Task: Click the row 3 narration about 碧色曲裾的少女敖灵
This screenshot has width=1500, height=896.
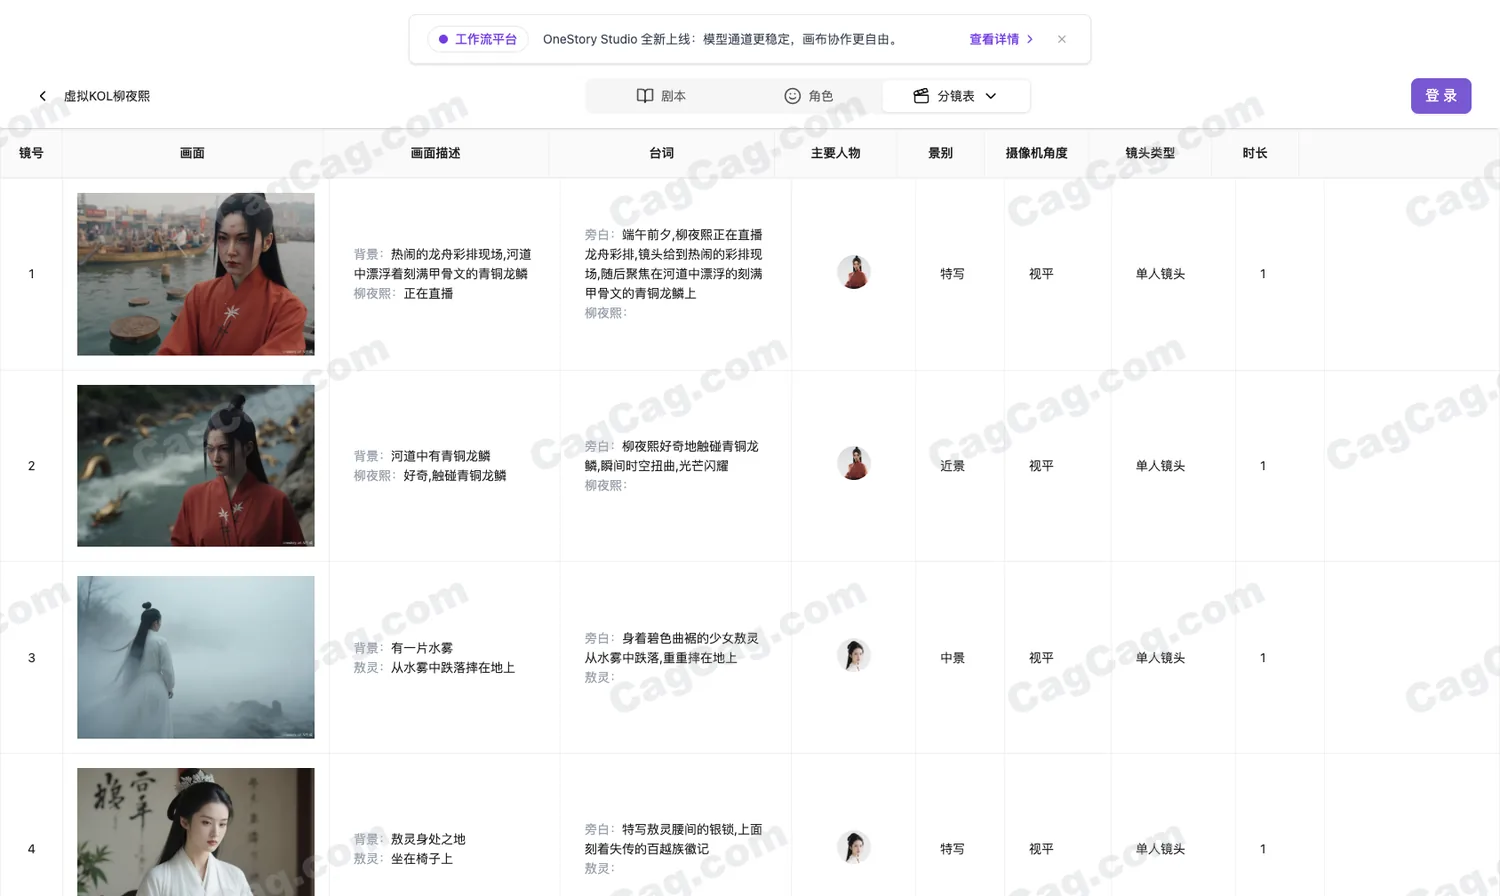Action: [672, 648]
